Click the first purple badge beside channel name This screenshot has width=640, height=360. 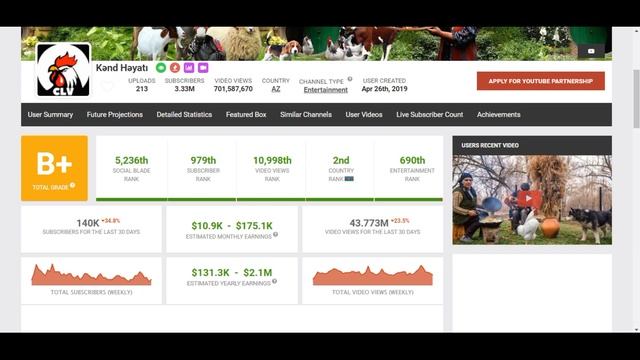point(189,68)
